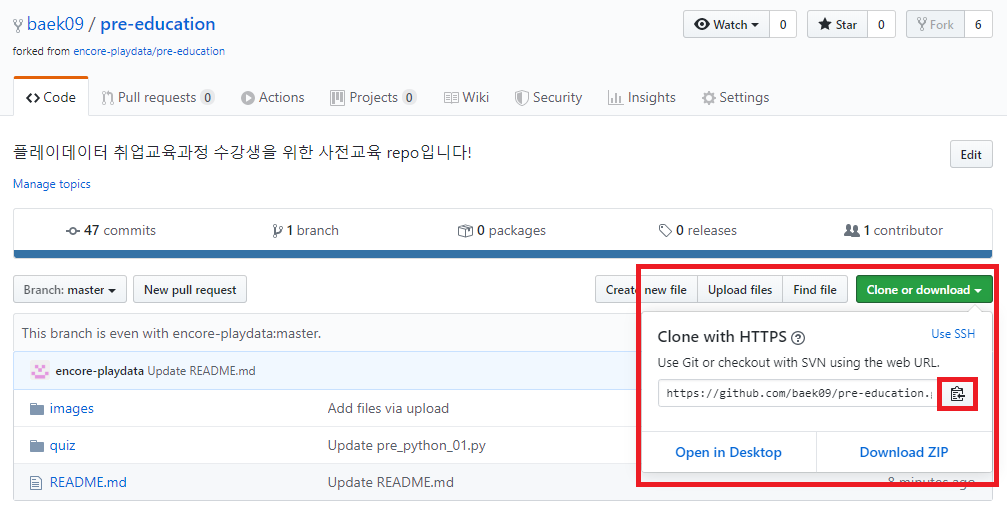Image resolution: width=1007 pixels, height=511 pixels.
Task: Open the latest commit message Update README.md
Action: [x=201, y=371]
